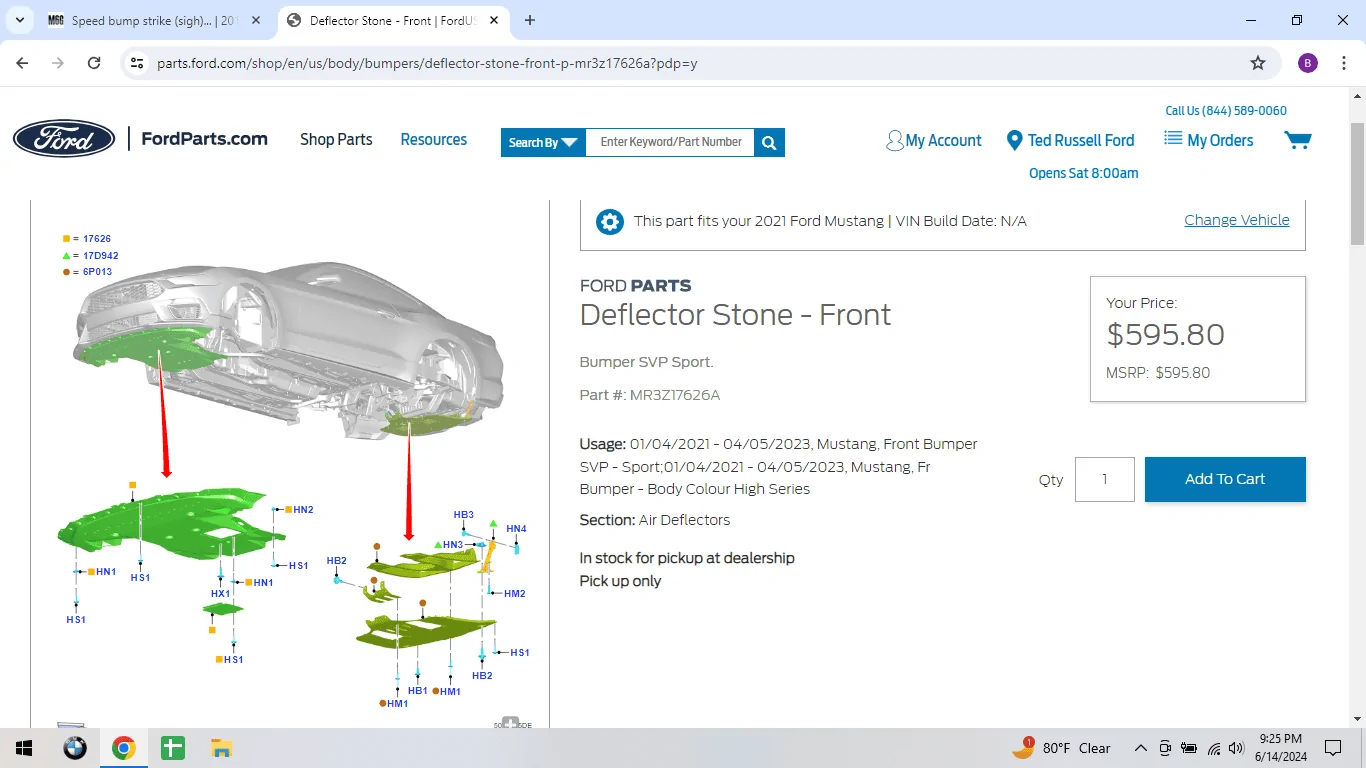Click the HX1 callout in the diagram
The width and height of the screenshot is (1366, 768).
220,594
